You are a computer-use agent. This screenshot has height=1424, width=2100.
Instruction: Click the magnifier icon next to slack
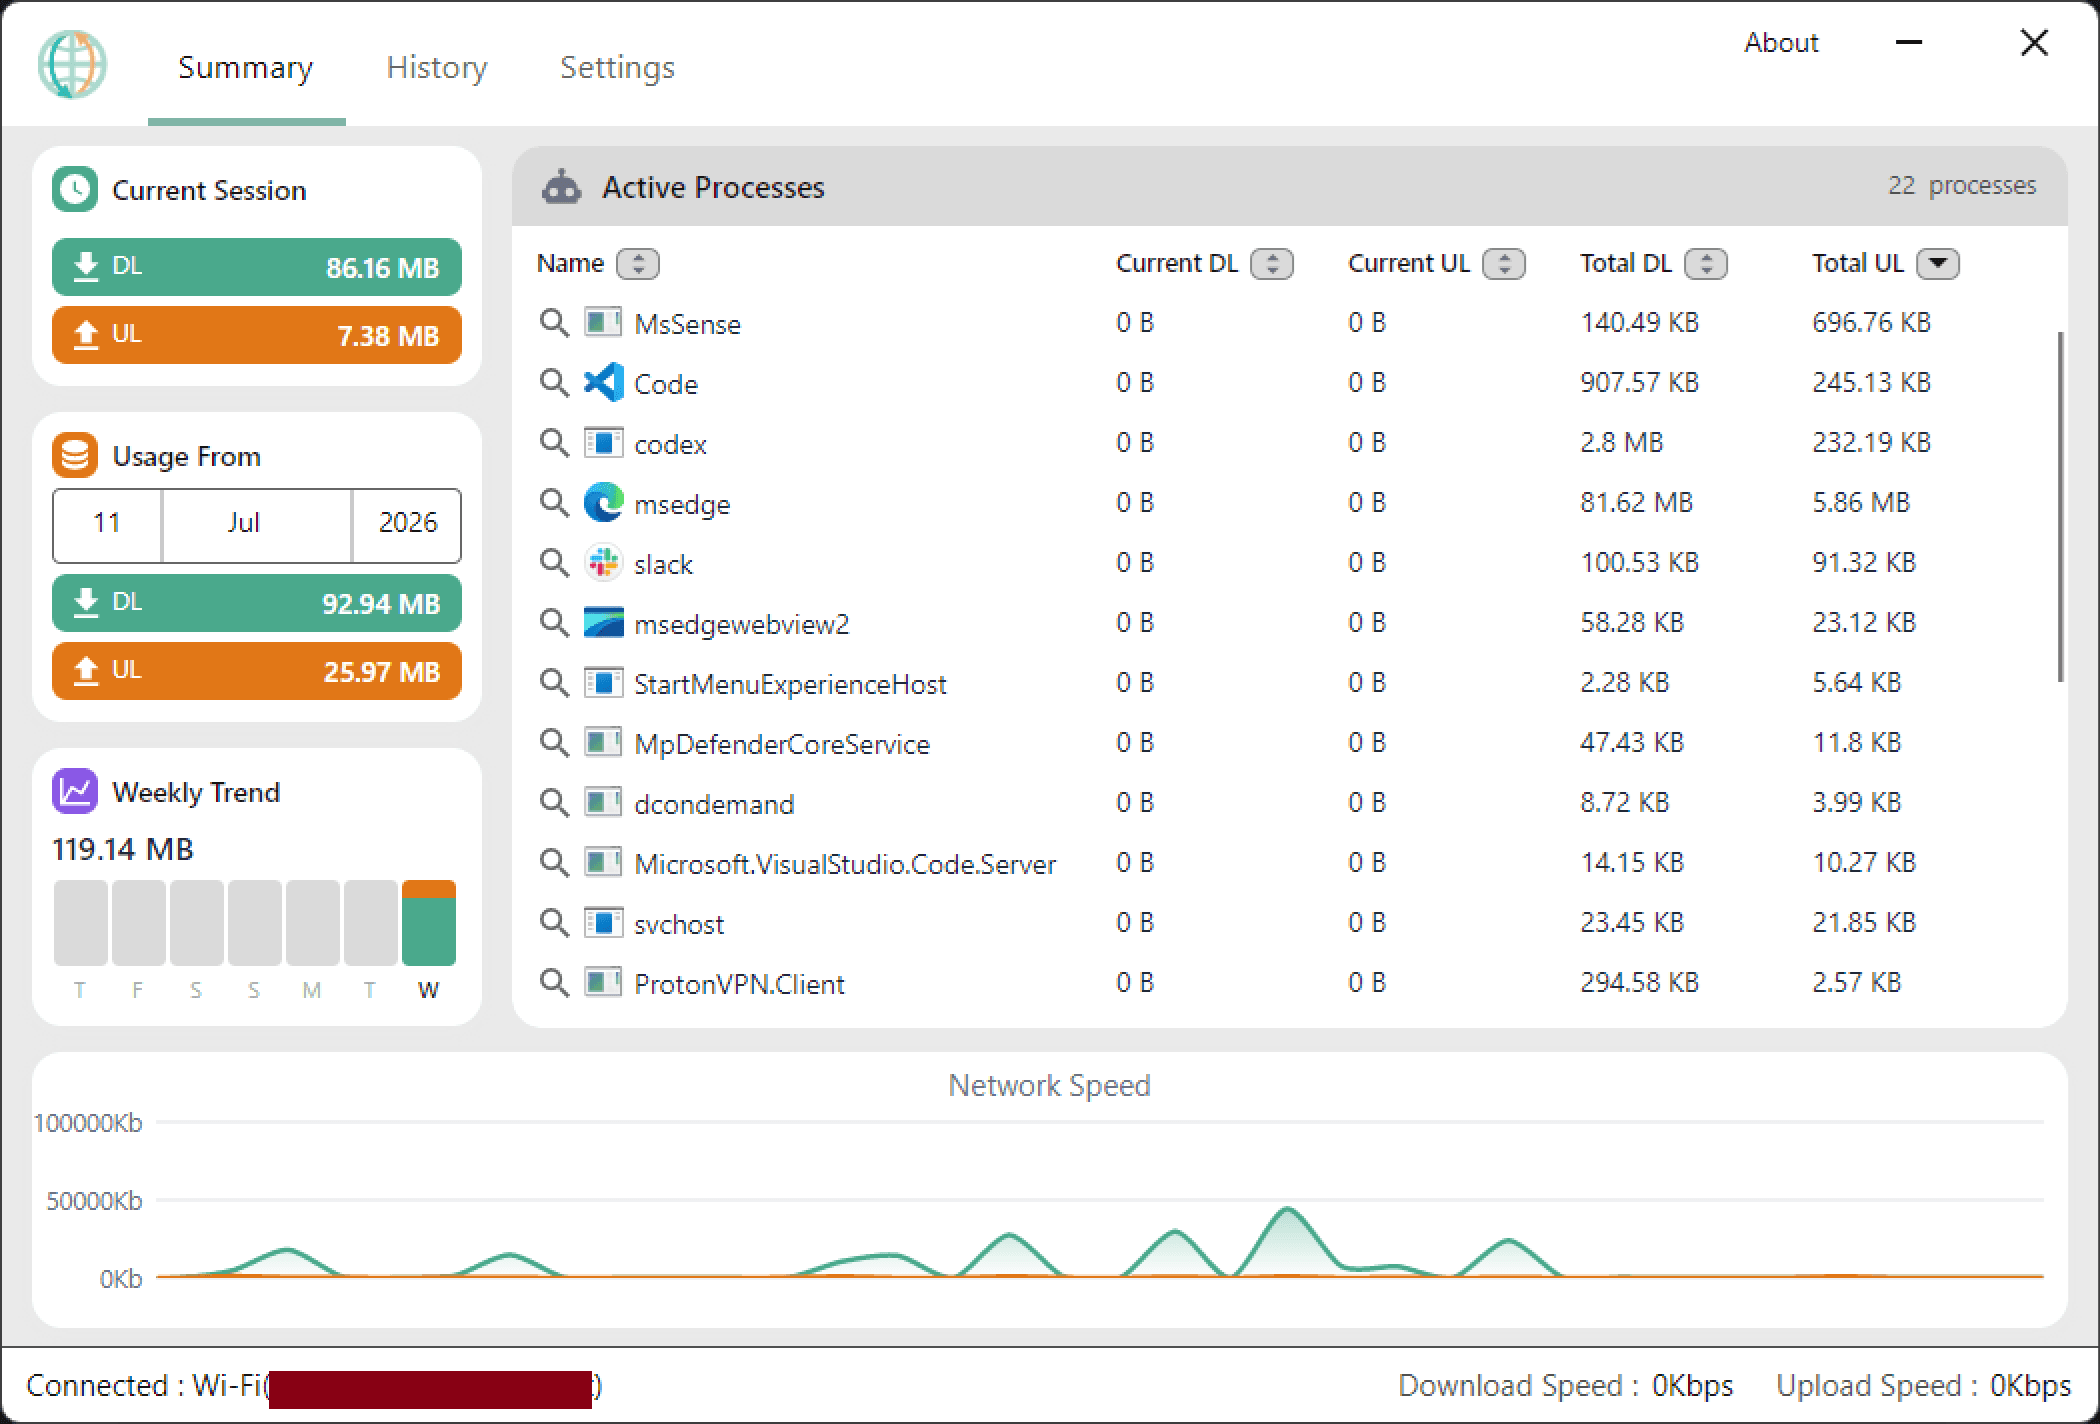554,563
